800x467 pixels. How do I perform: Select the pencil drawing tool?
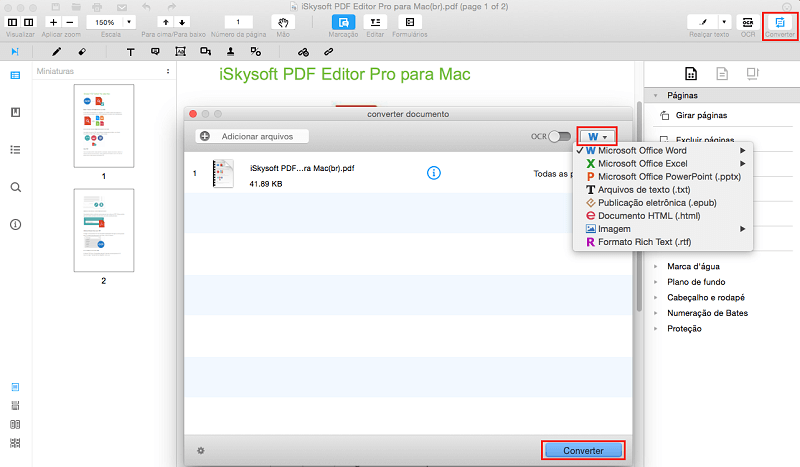[57, 52]
